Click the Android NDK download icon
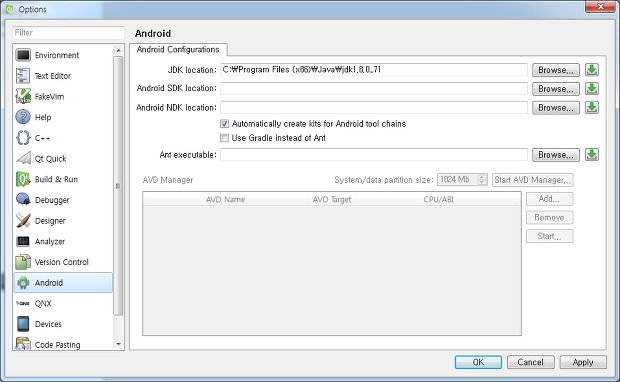Viewport: 620px width, 382px height. pos(592,107)
